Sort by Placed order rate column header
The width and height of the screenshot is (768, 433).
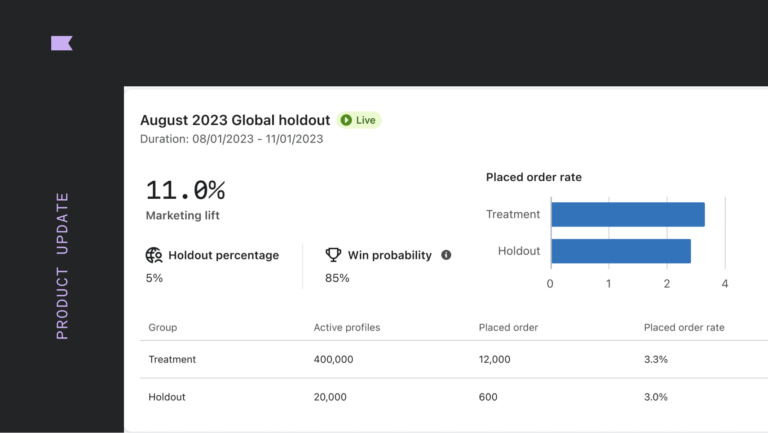[x=684, y=327]
